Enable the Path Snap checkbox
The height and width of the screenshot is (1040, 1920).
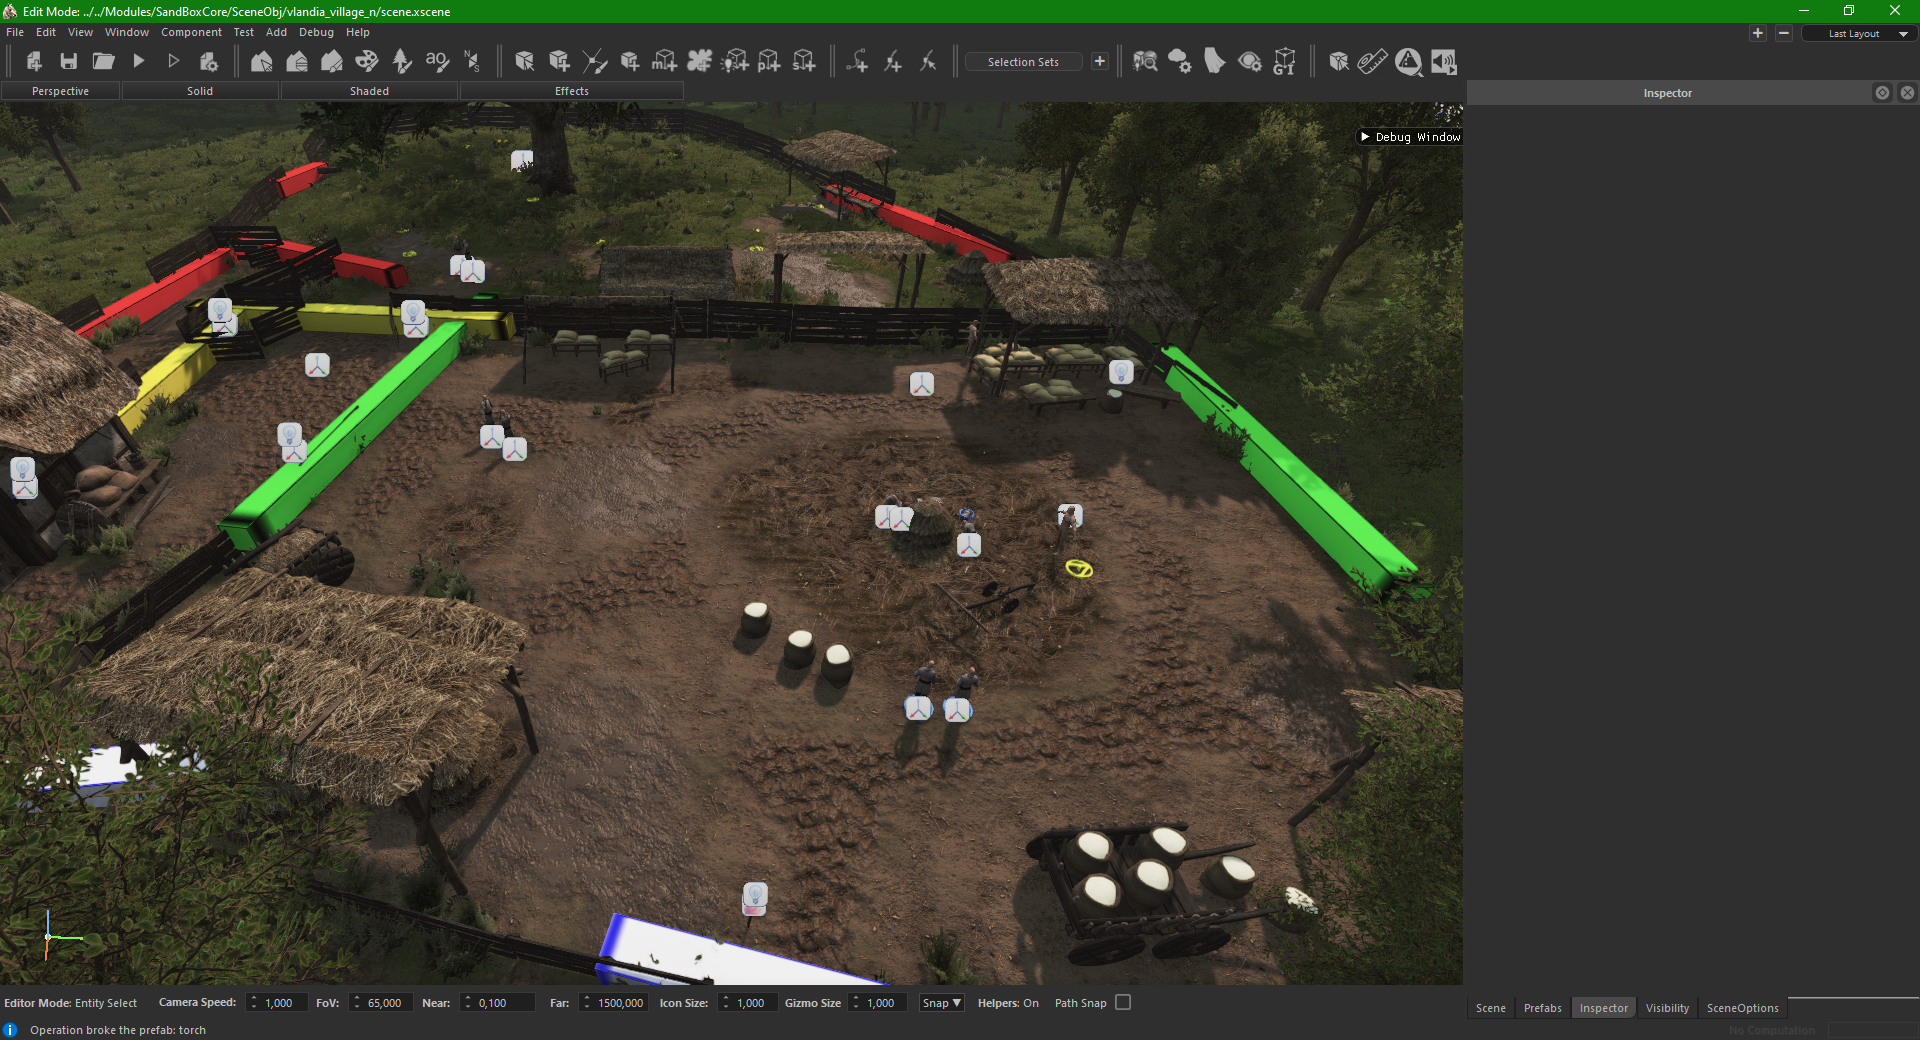1123,1002
